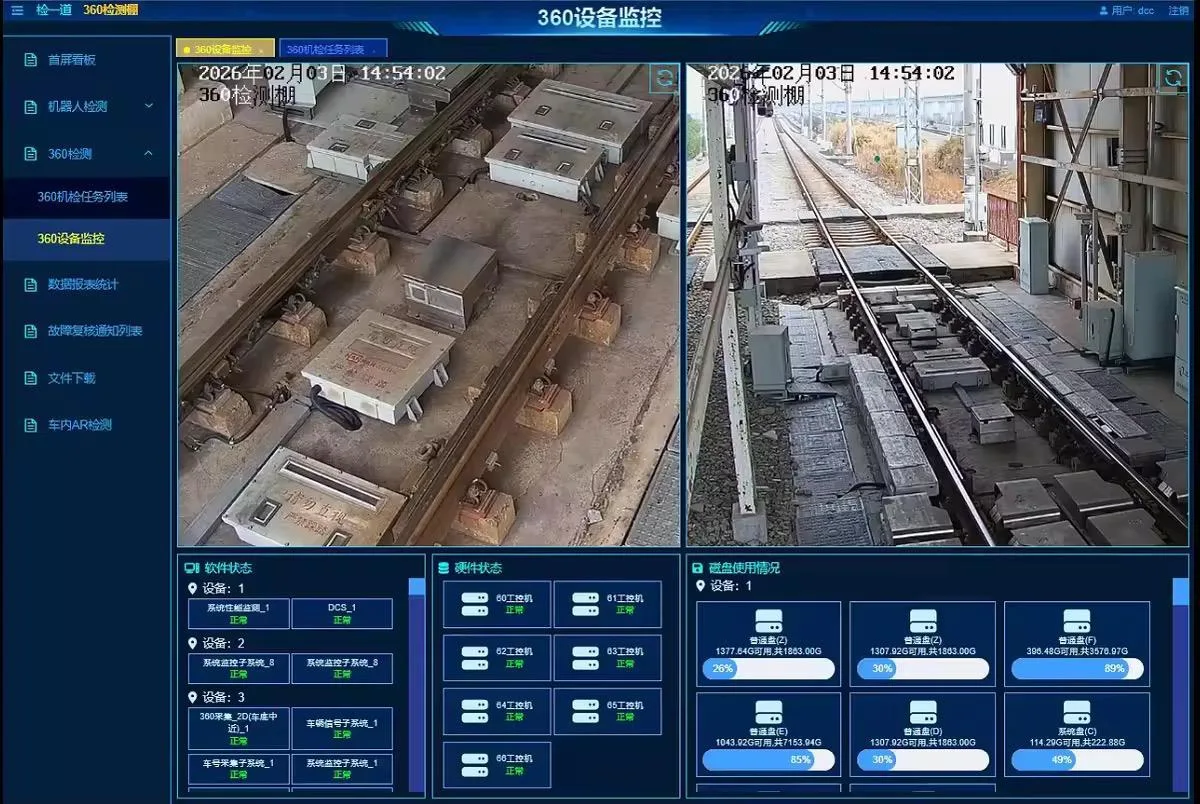This screenshot has width=1200, height=804.
Task: Click the 85% usage bar for 普通盘(E)
Action: point(768,760)
